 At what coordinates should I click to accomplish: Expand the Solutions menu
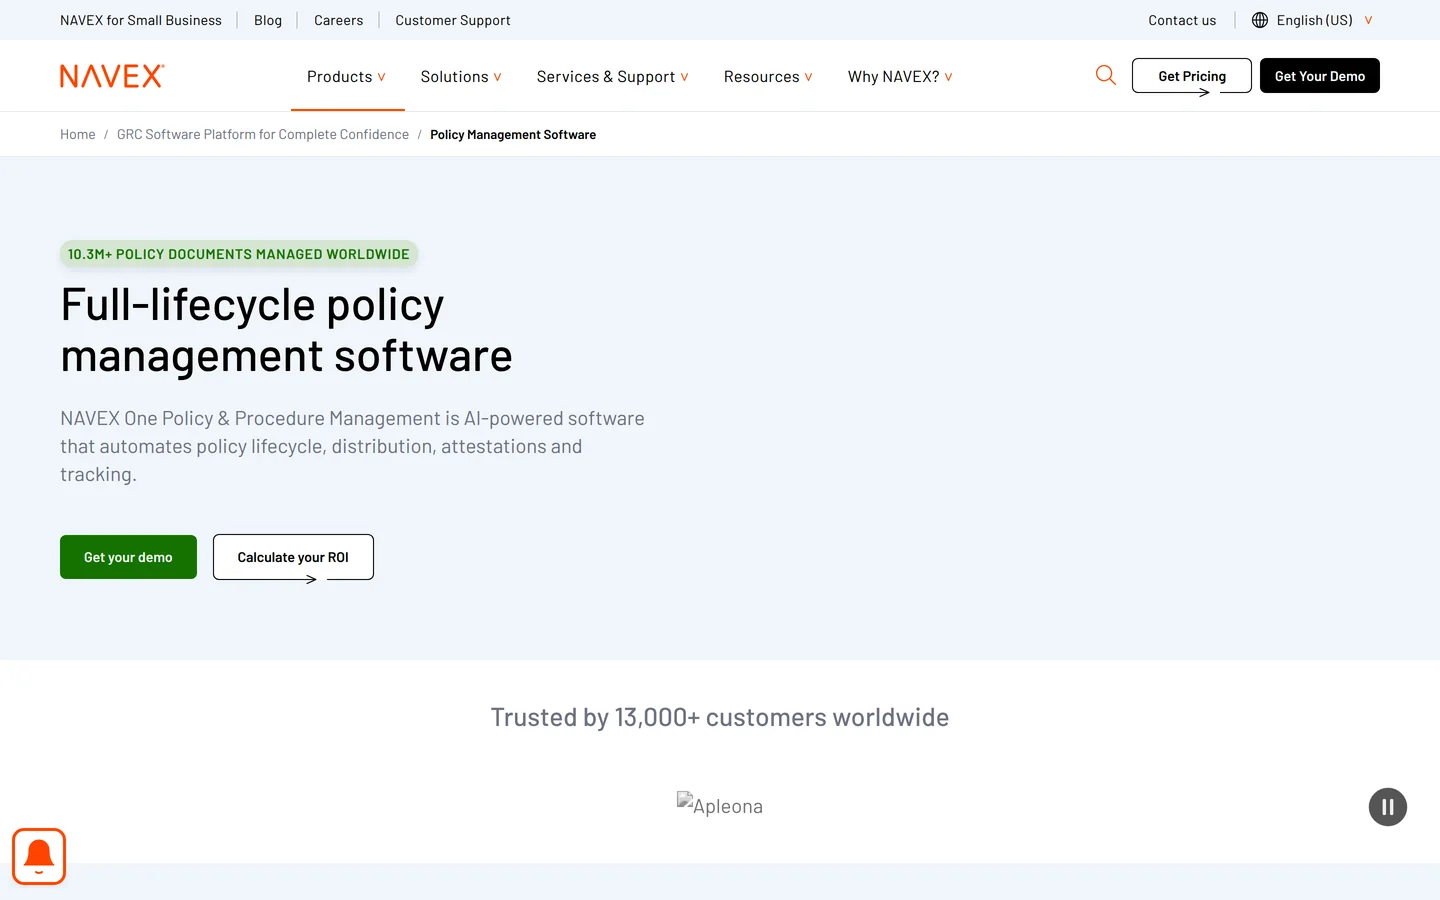pyautogui.click(x=461, y=76)
